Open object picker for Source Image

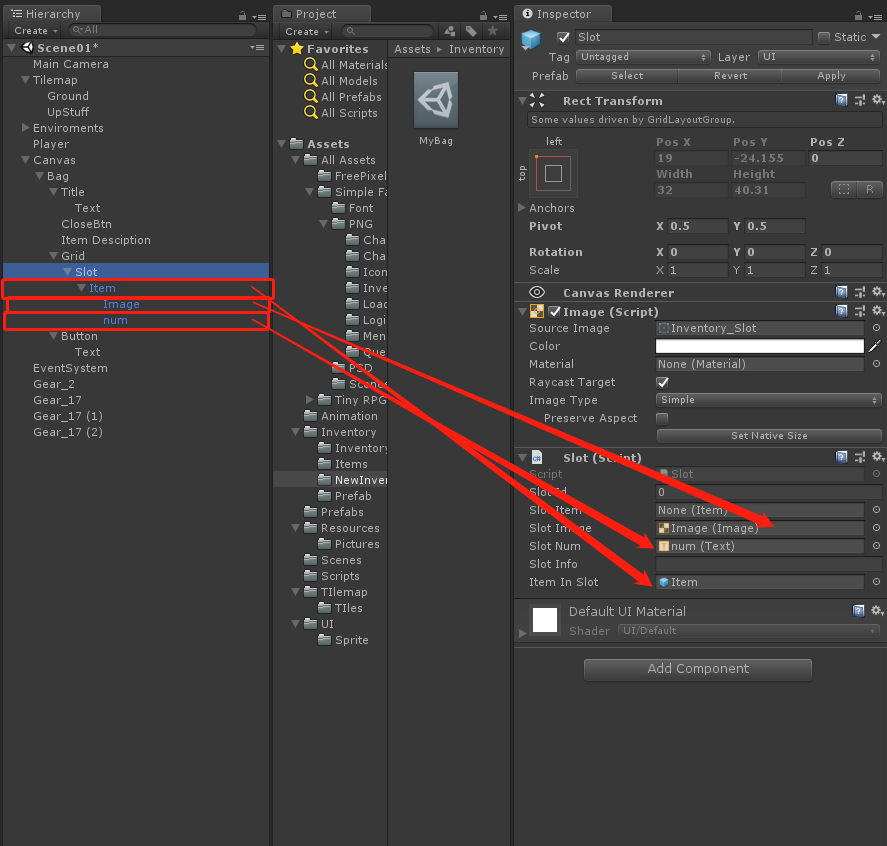click(x=876, y=327)
